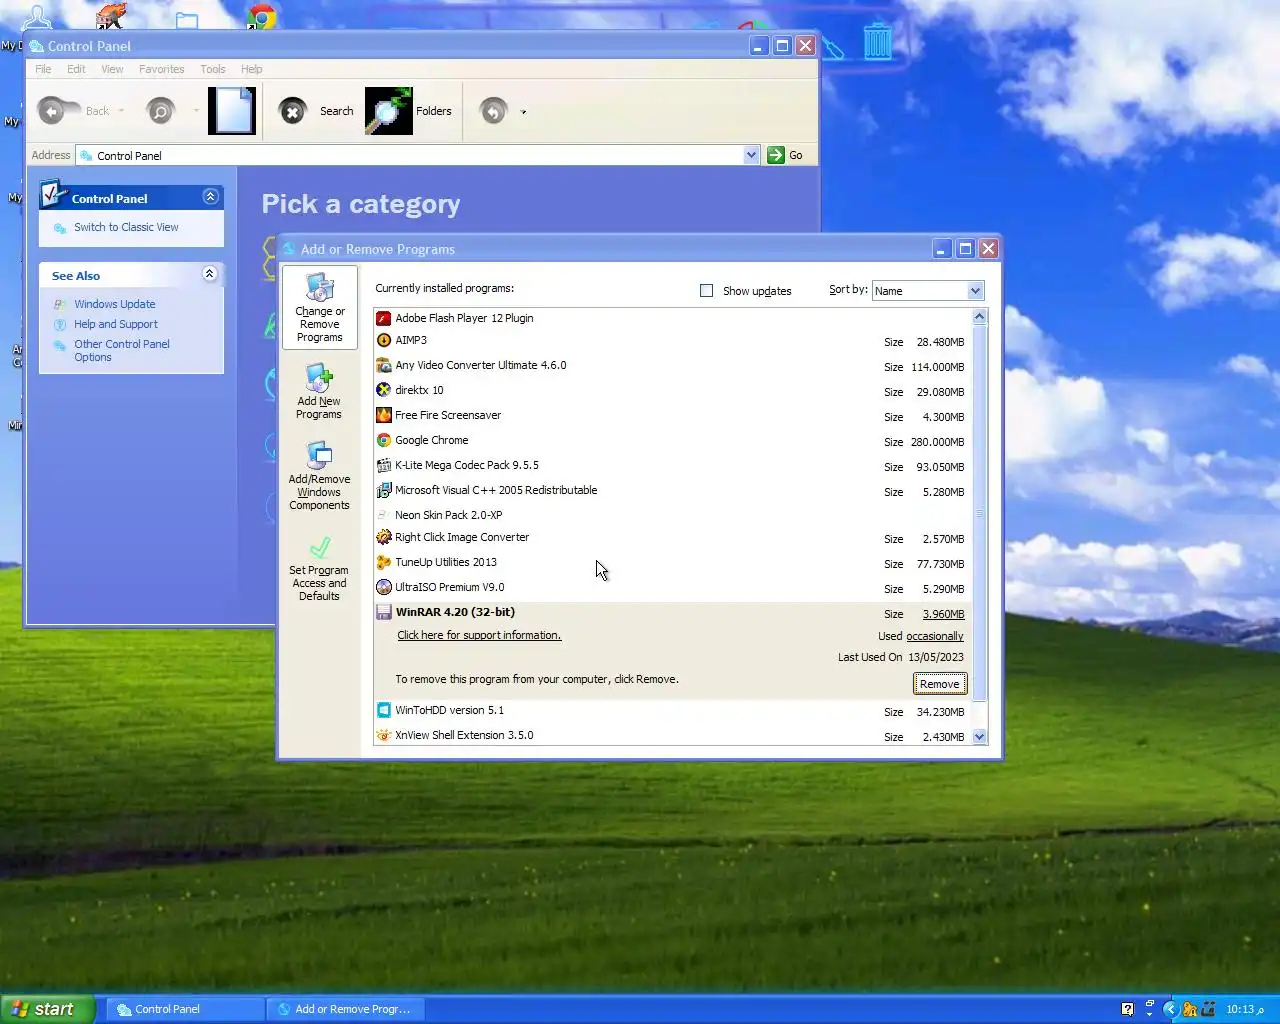Click the taskbar language bar help icon

point(1127,1009)
